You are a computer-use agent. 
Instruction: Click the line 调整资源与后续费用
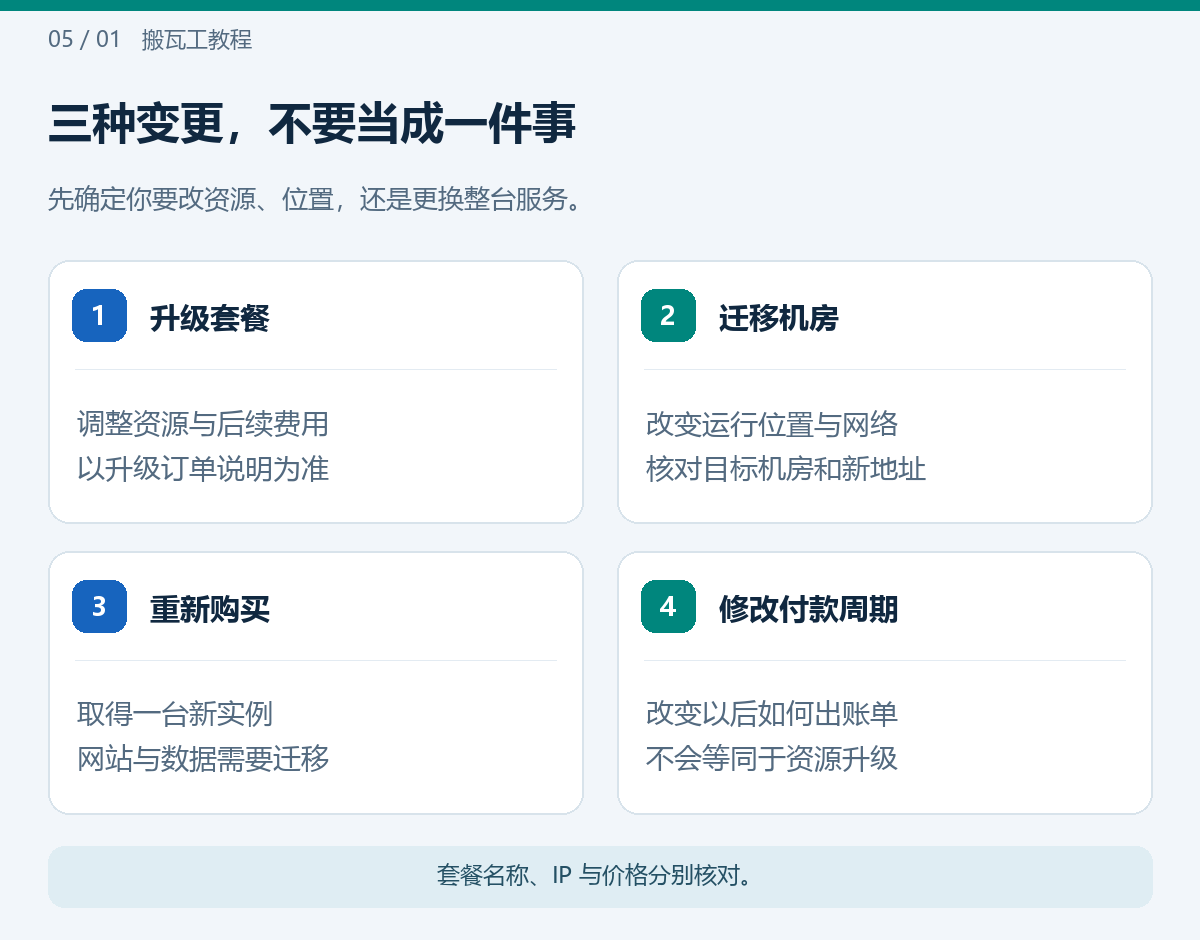[x=203, y=424]
